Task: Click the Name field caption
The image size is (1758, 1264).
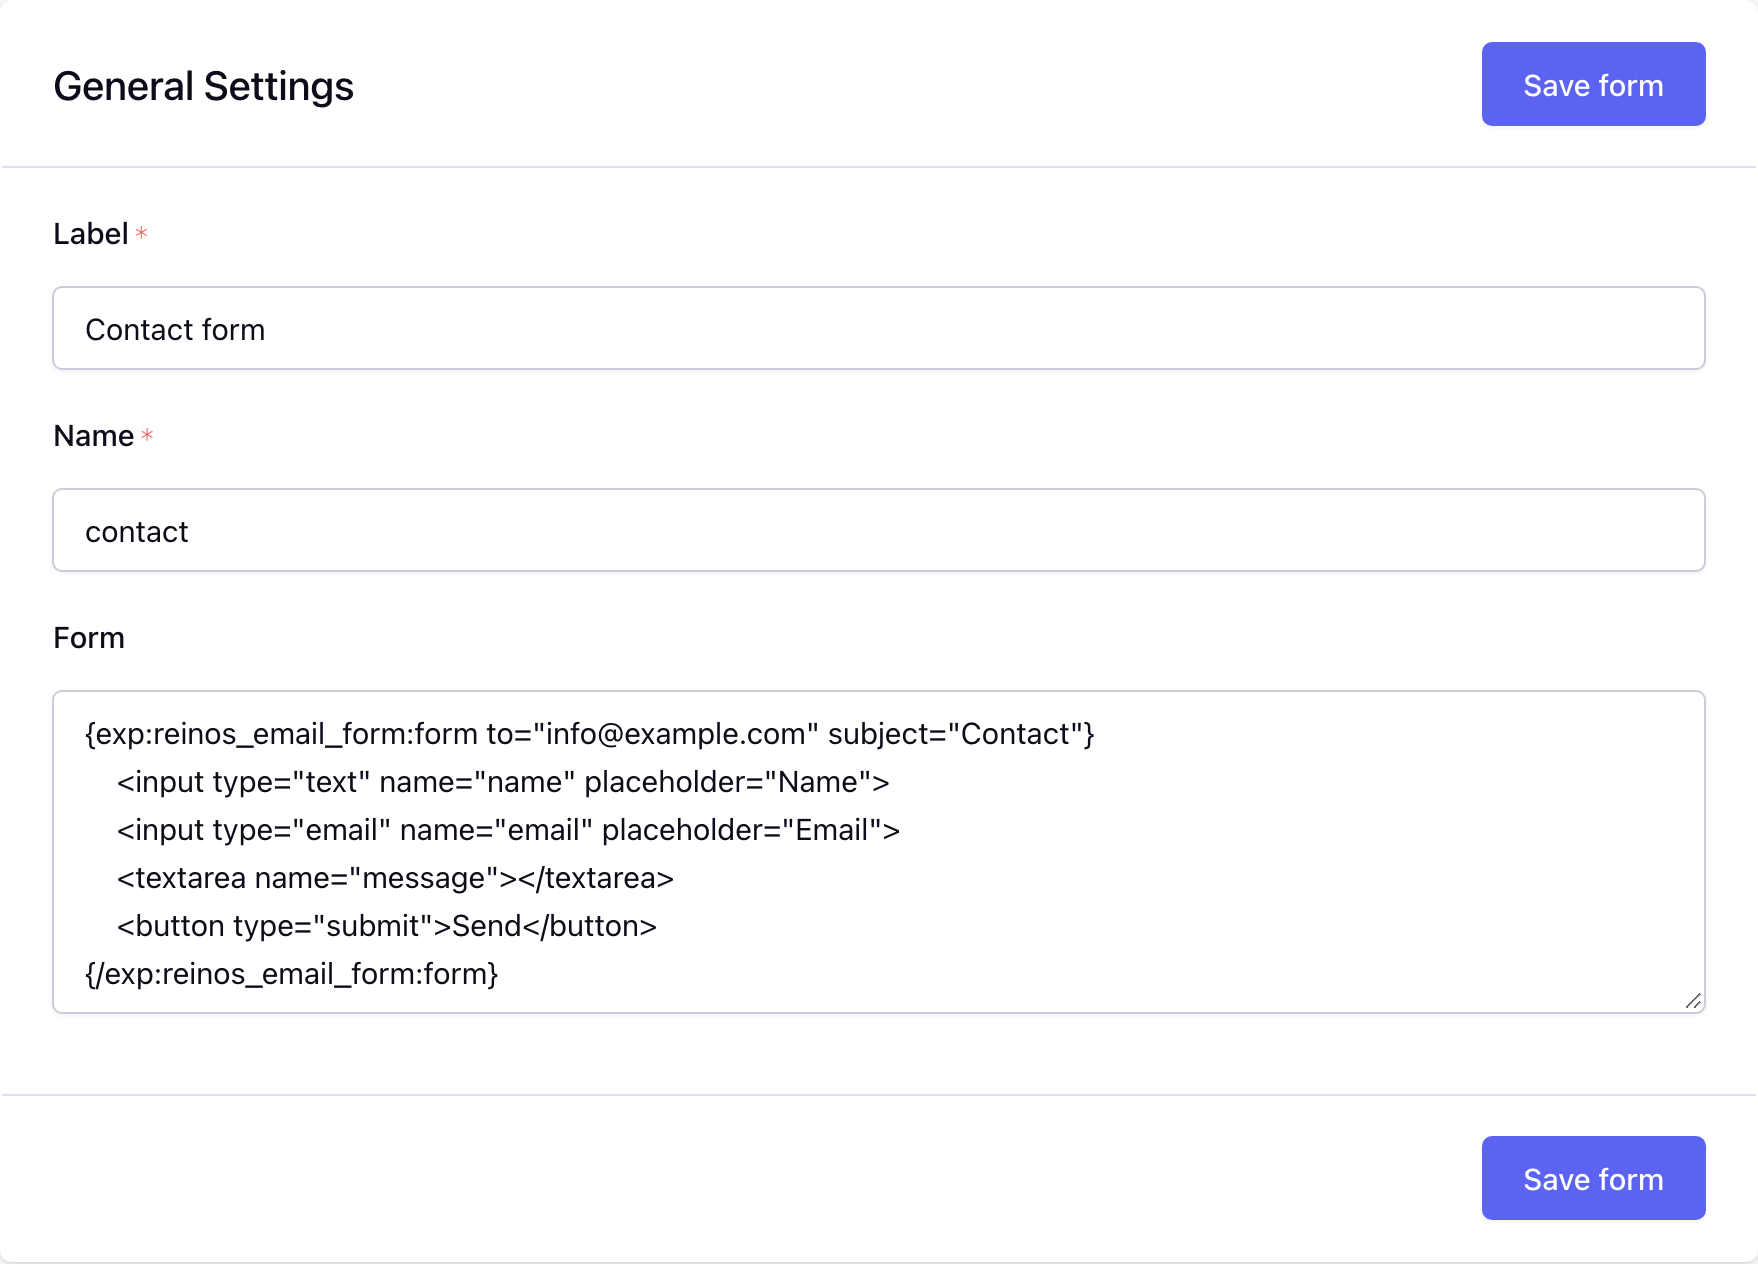Action: [x=94, y=436]
